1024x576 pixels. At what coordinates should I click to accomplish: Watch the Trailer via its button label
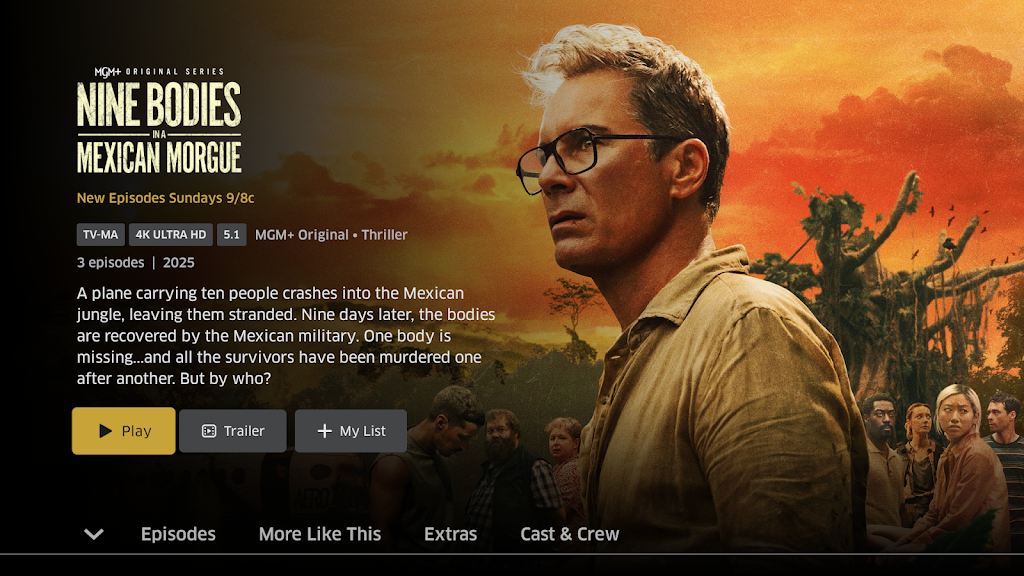[x=244, y=431]
